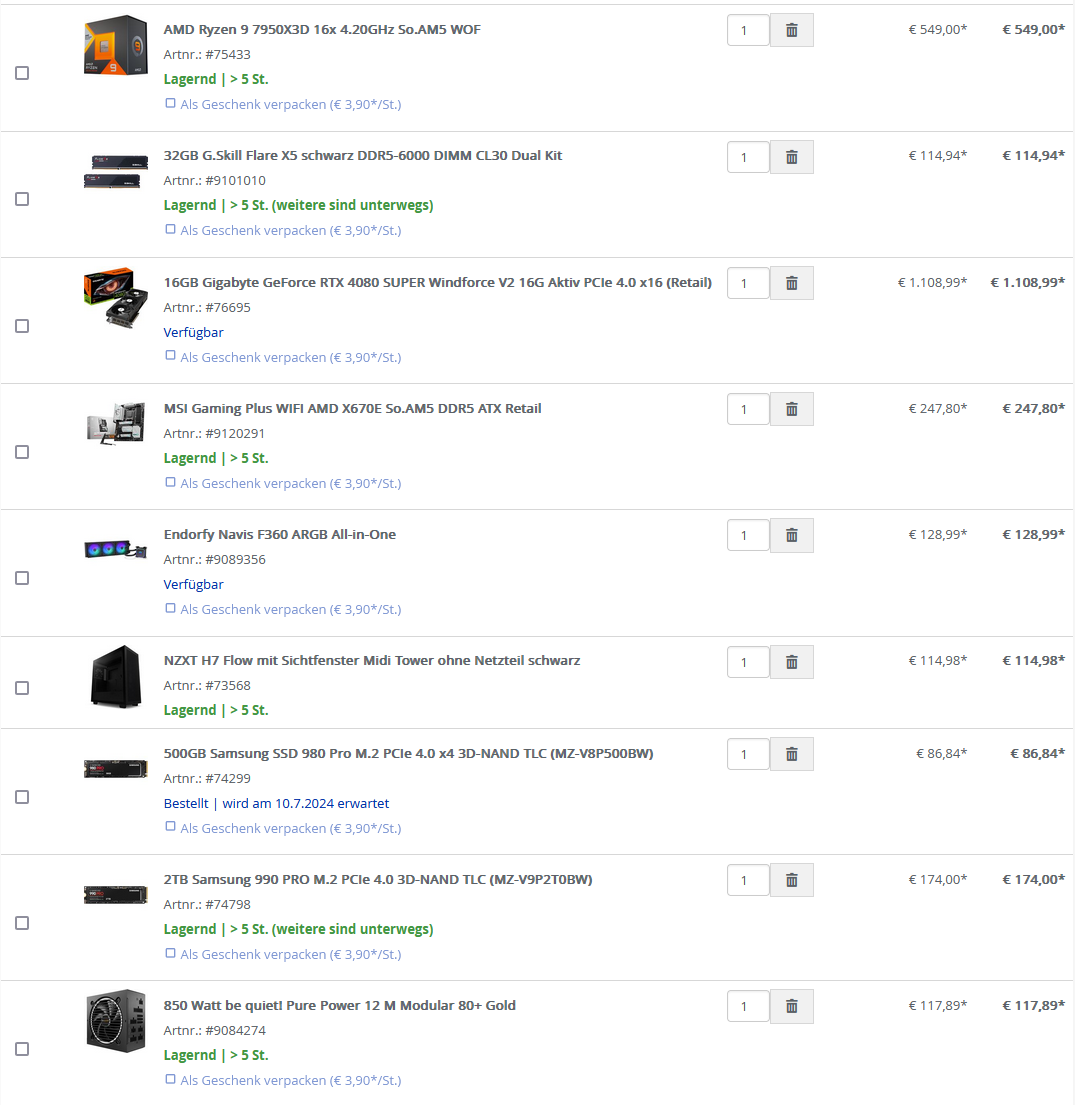Click article number text 'Artnr.: #9084274'
The height and width of the screenshot is (1105, 1075).
tap(215, 1030)
